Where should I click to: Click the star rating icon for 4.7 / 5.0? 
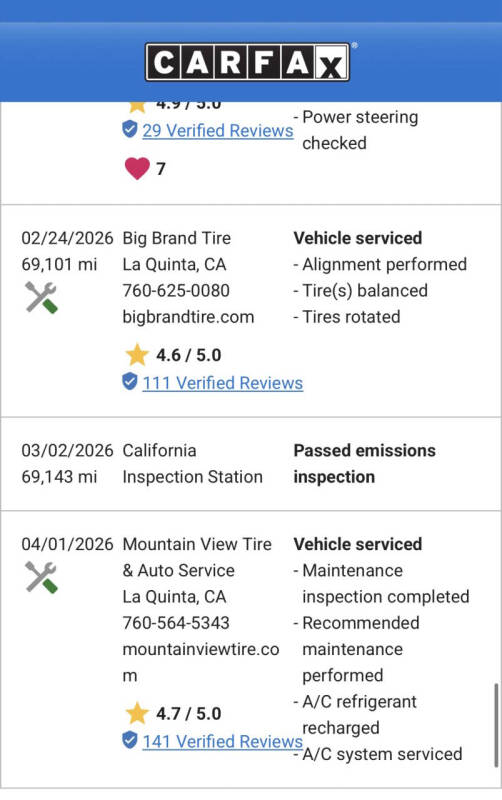(x=137, y=713)
